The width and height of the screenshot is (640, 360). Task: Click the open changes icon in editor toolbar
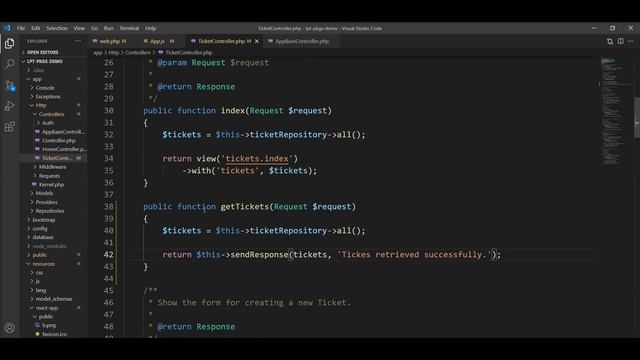[x=610, y=41]
